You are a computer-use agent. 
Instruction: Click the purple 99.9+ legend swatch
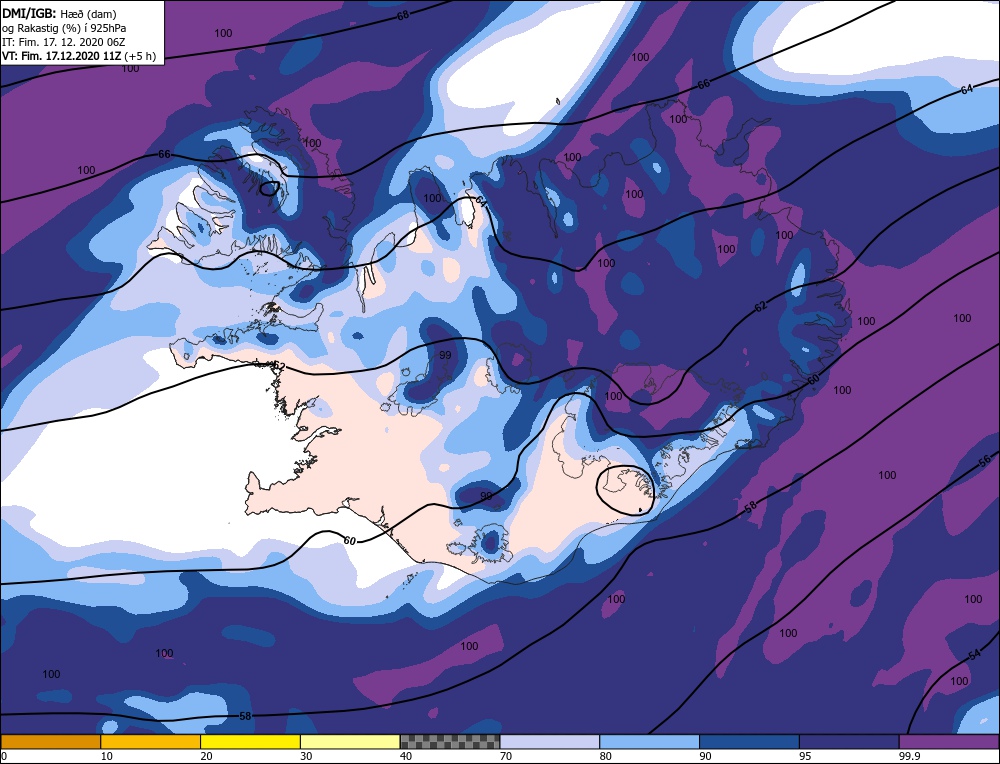pos(949,742)
